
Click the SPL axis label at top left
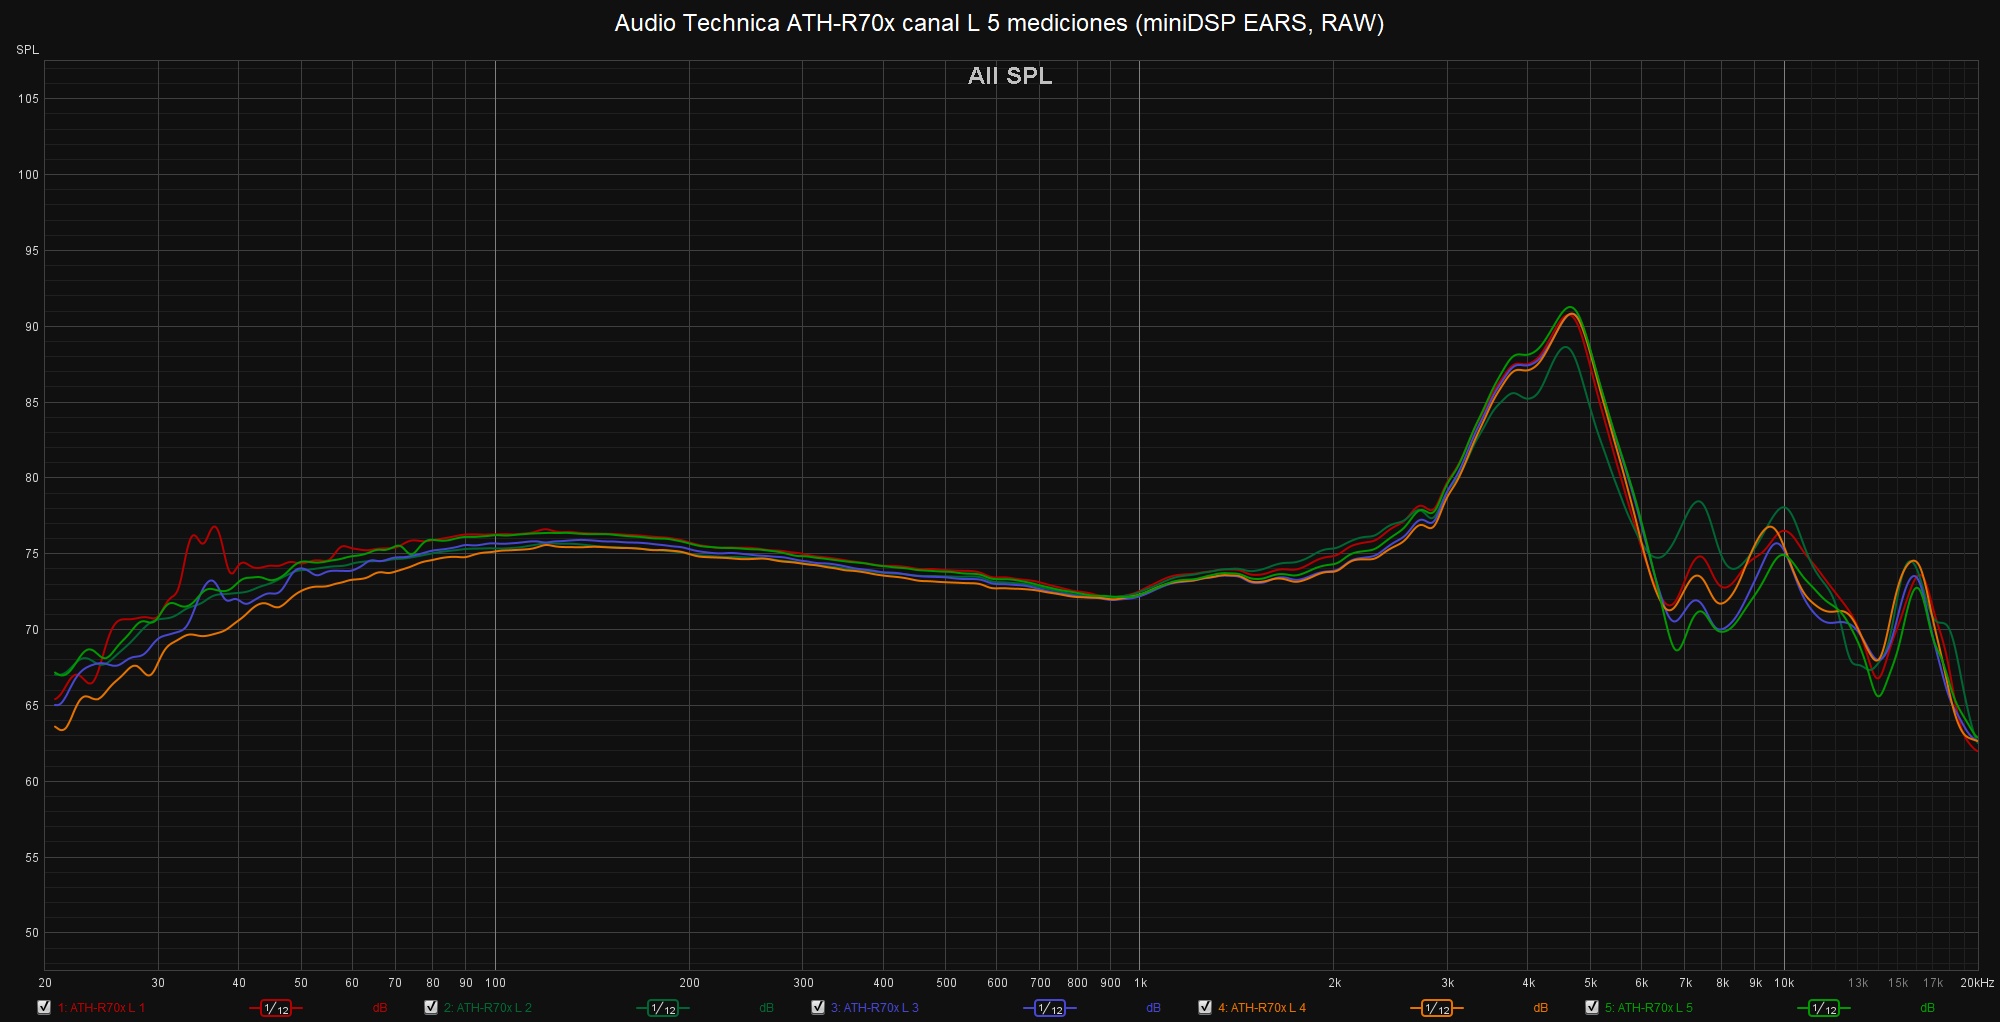tap(27, 50)
